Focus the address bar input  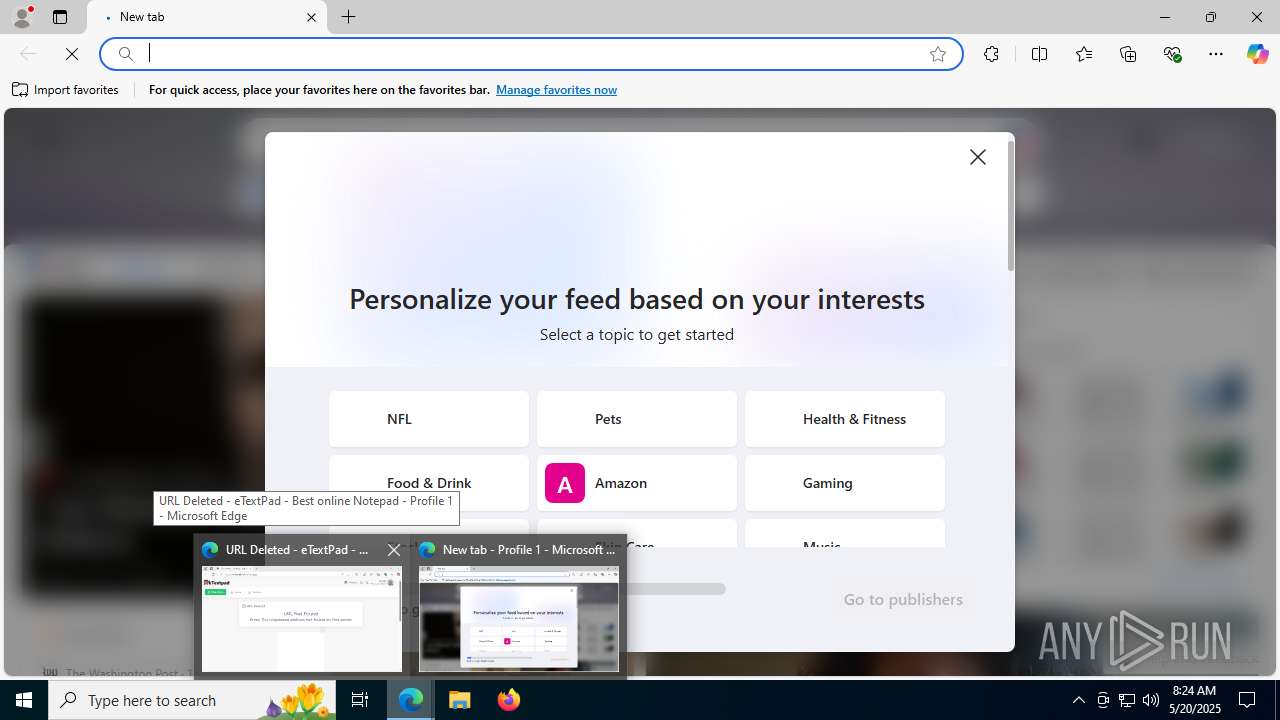click(530, 54)
